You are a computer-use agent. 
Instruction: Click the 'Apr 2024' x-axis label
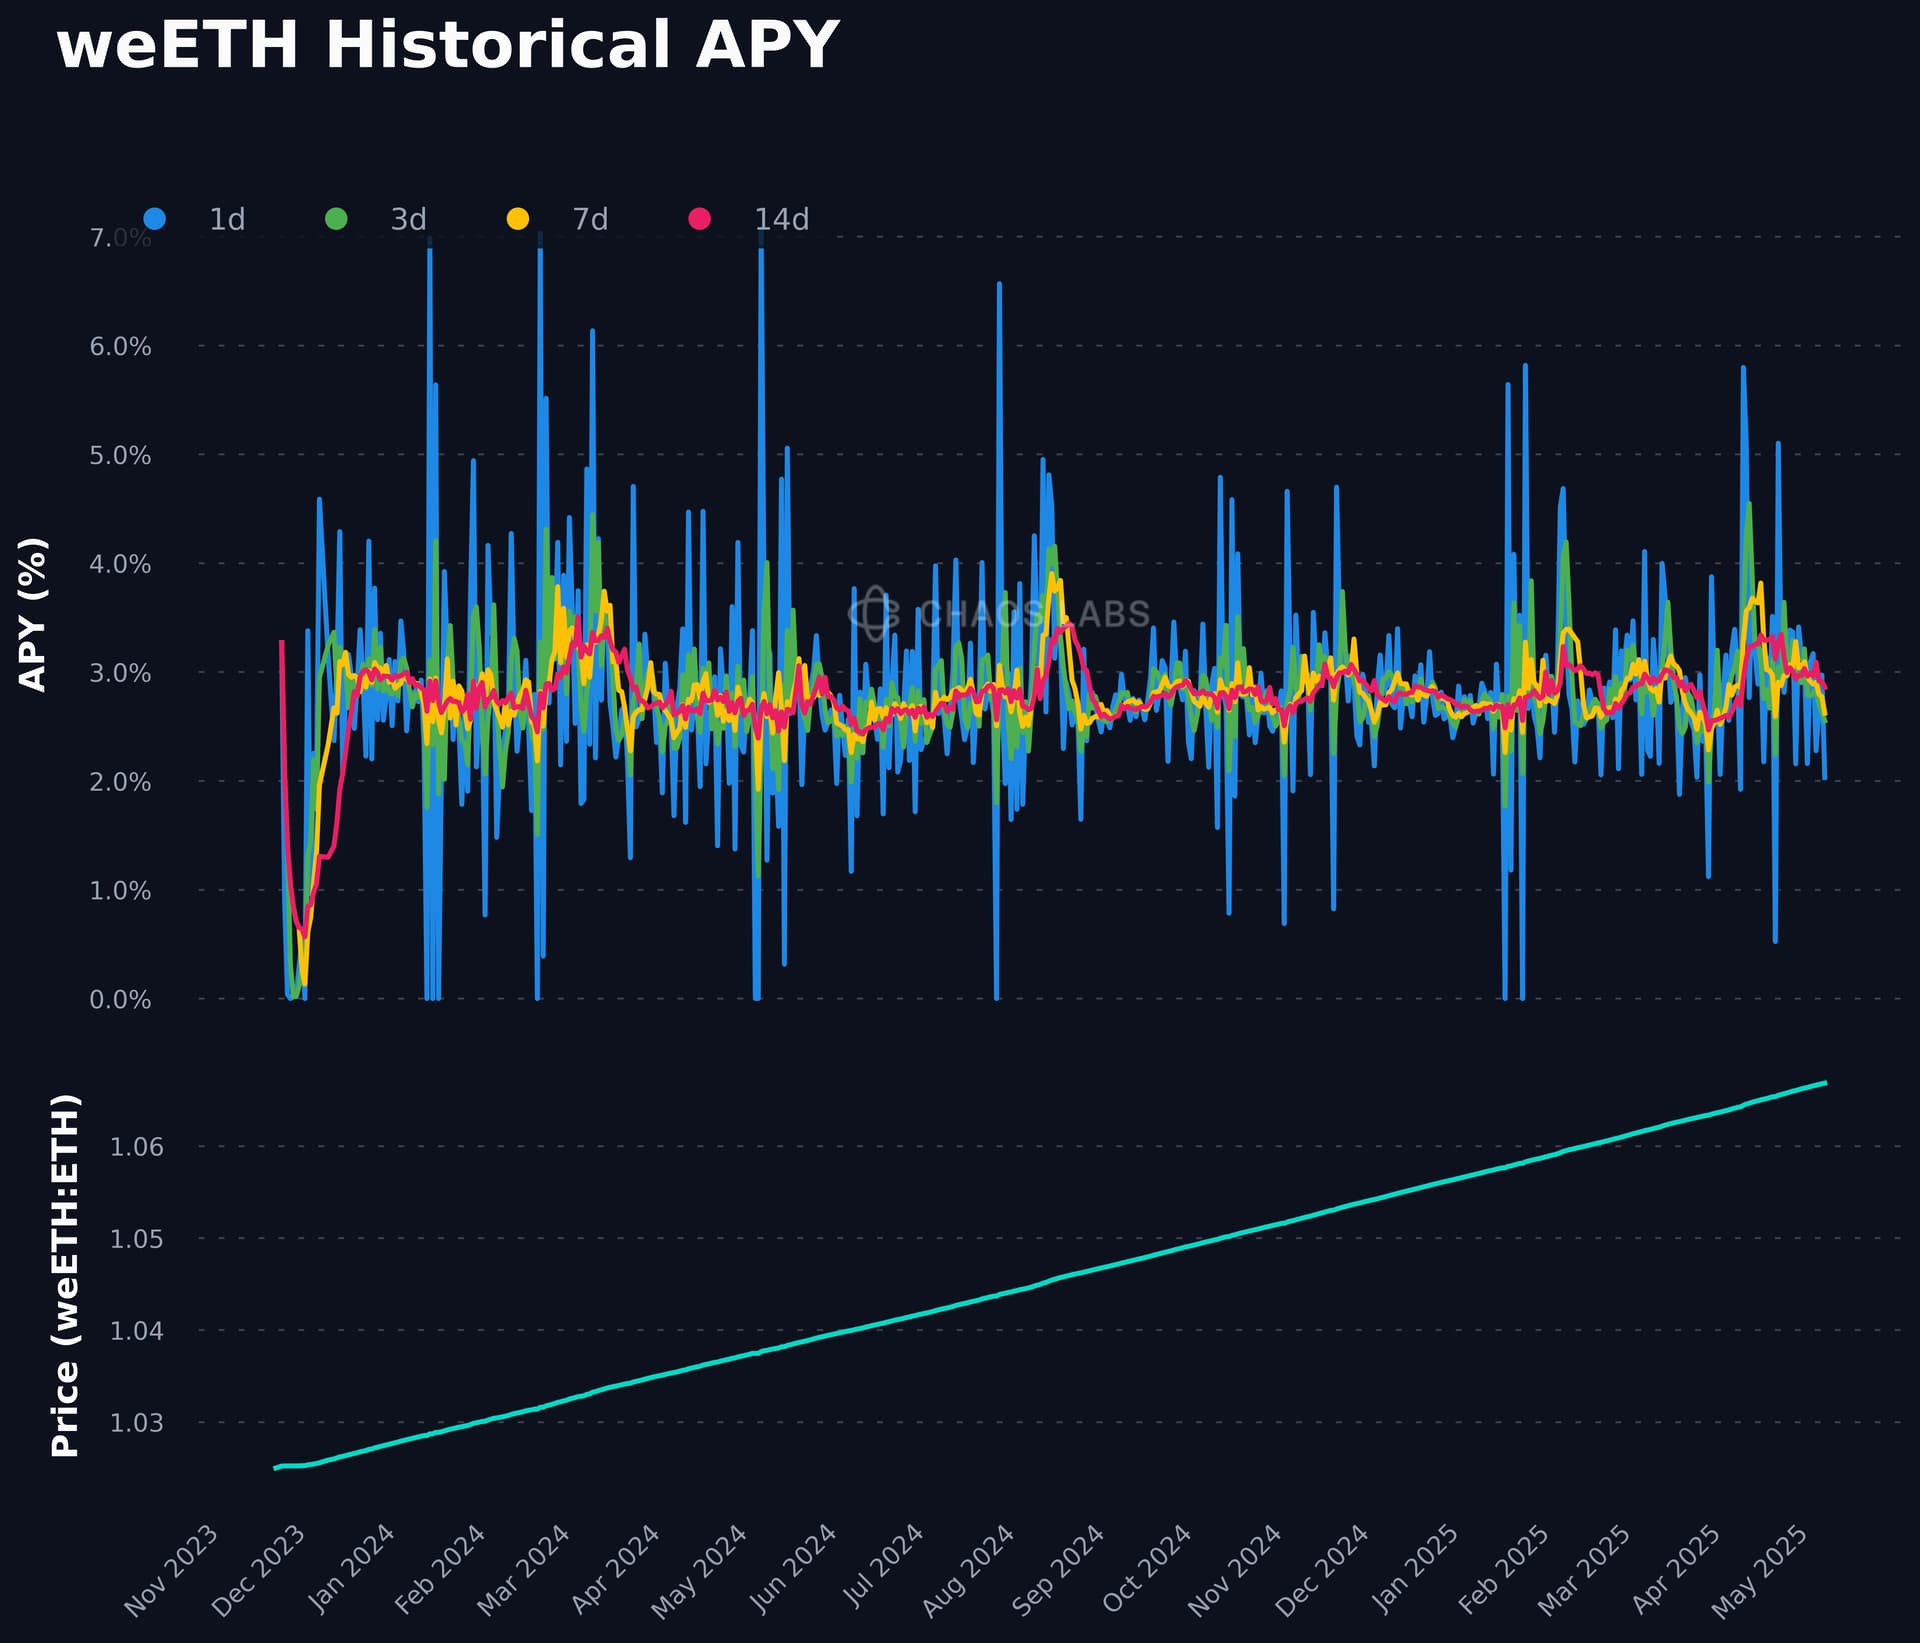(616, 1569)
